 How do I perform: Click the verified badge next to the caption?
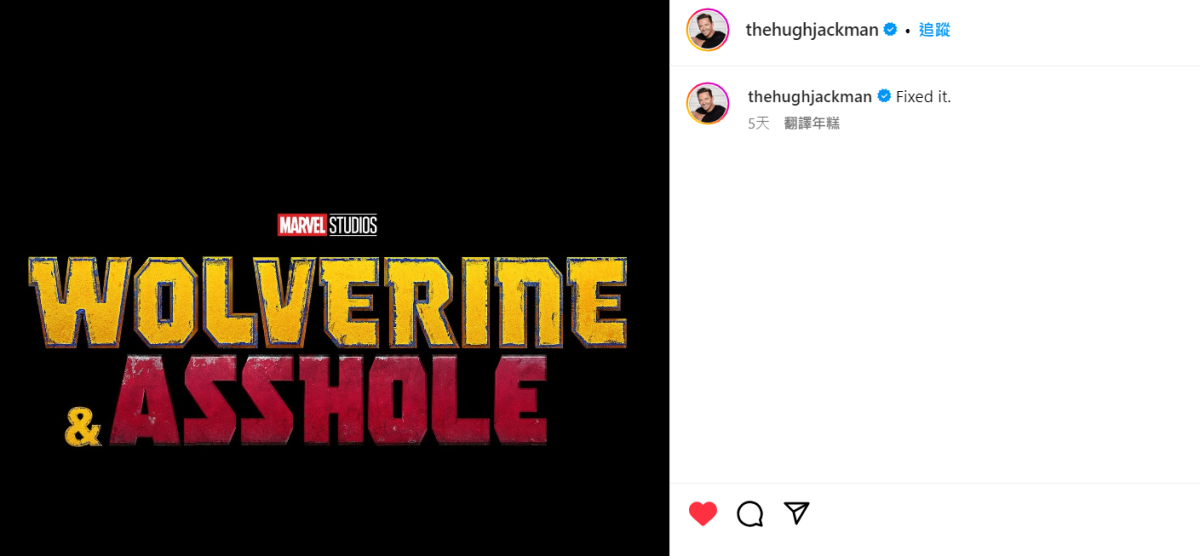pyautogui.click(x=884, y=96)
